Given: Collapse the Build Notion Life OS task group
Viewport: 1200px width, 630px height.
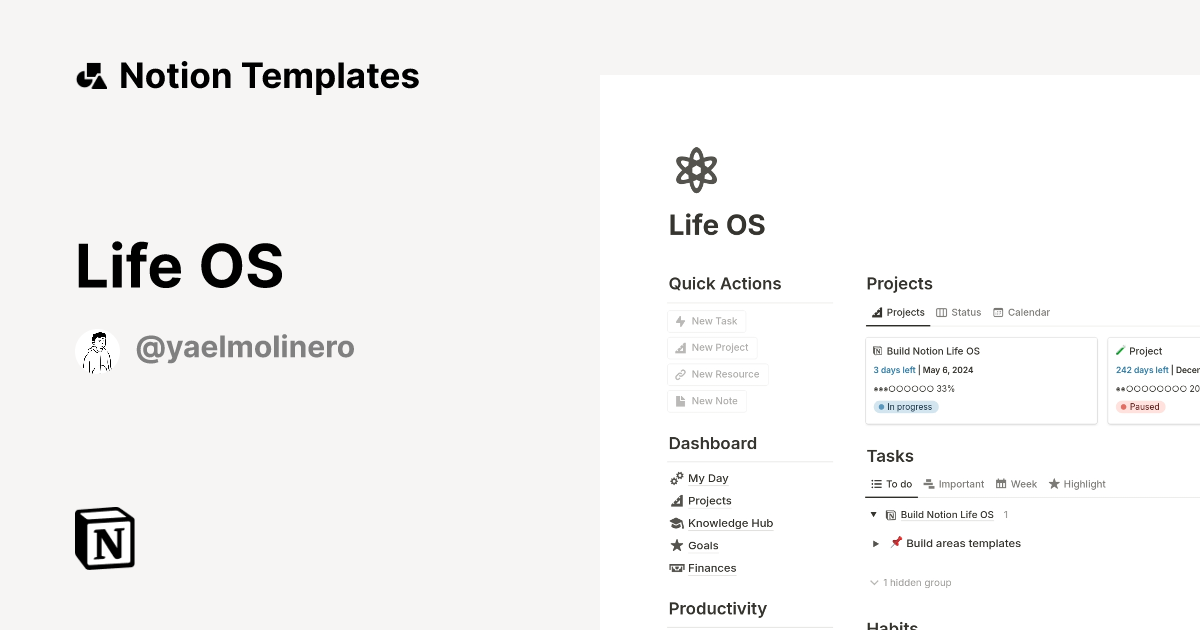Looking at the screenshot, I should 873,514.
